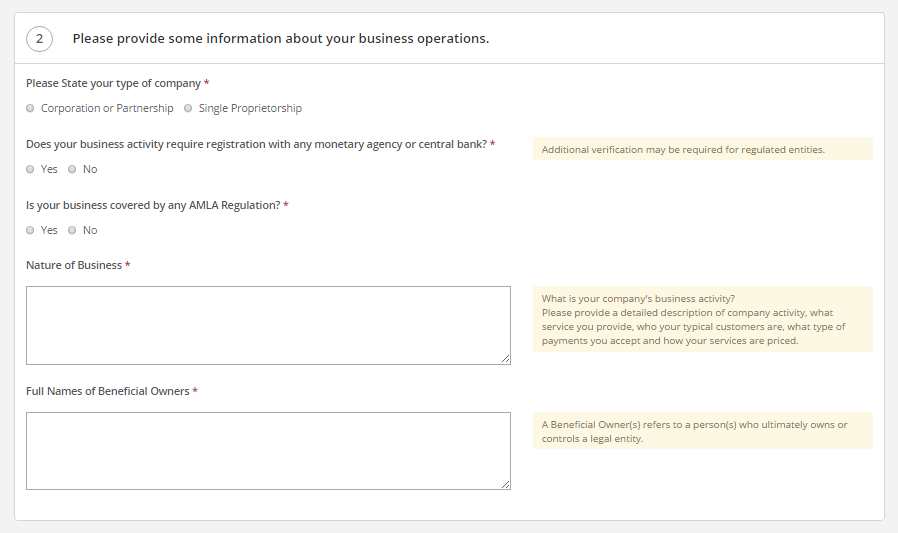Click the additional verification hint box

(703, 149)
